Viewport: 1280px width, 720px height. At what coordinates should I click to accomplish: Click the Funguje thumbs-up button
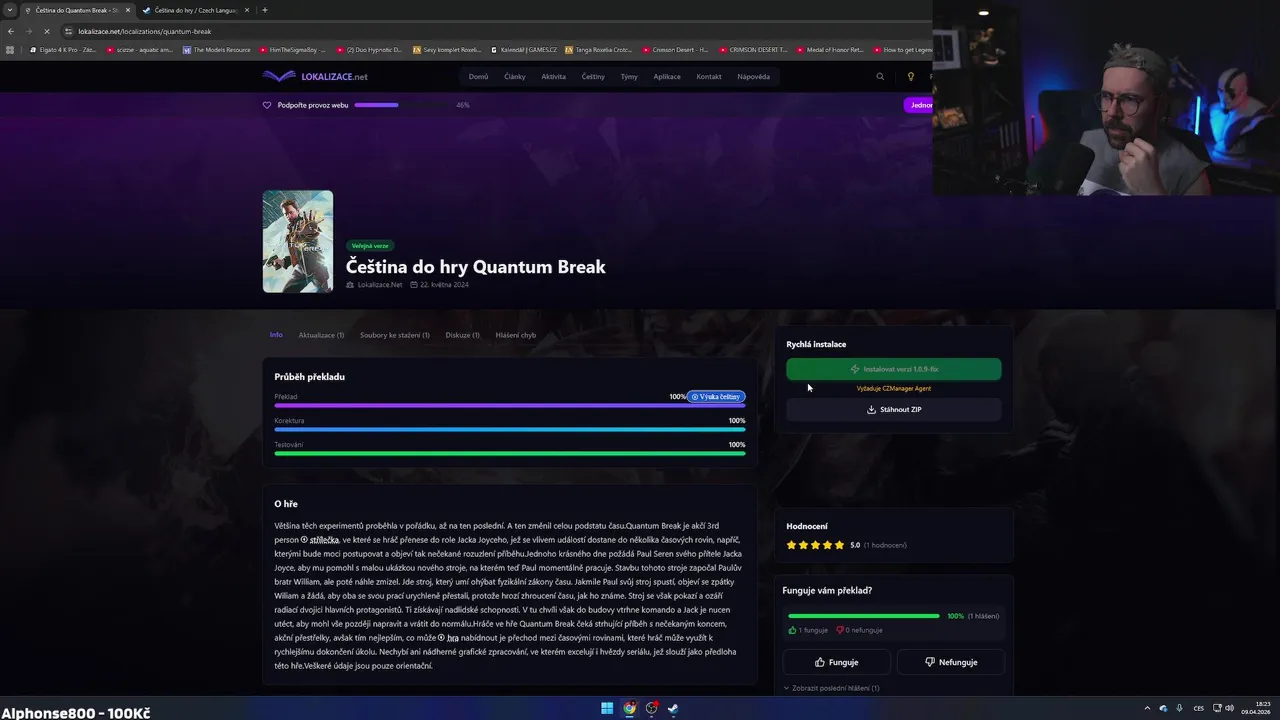[837, 662]
